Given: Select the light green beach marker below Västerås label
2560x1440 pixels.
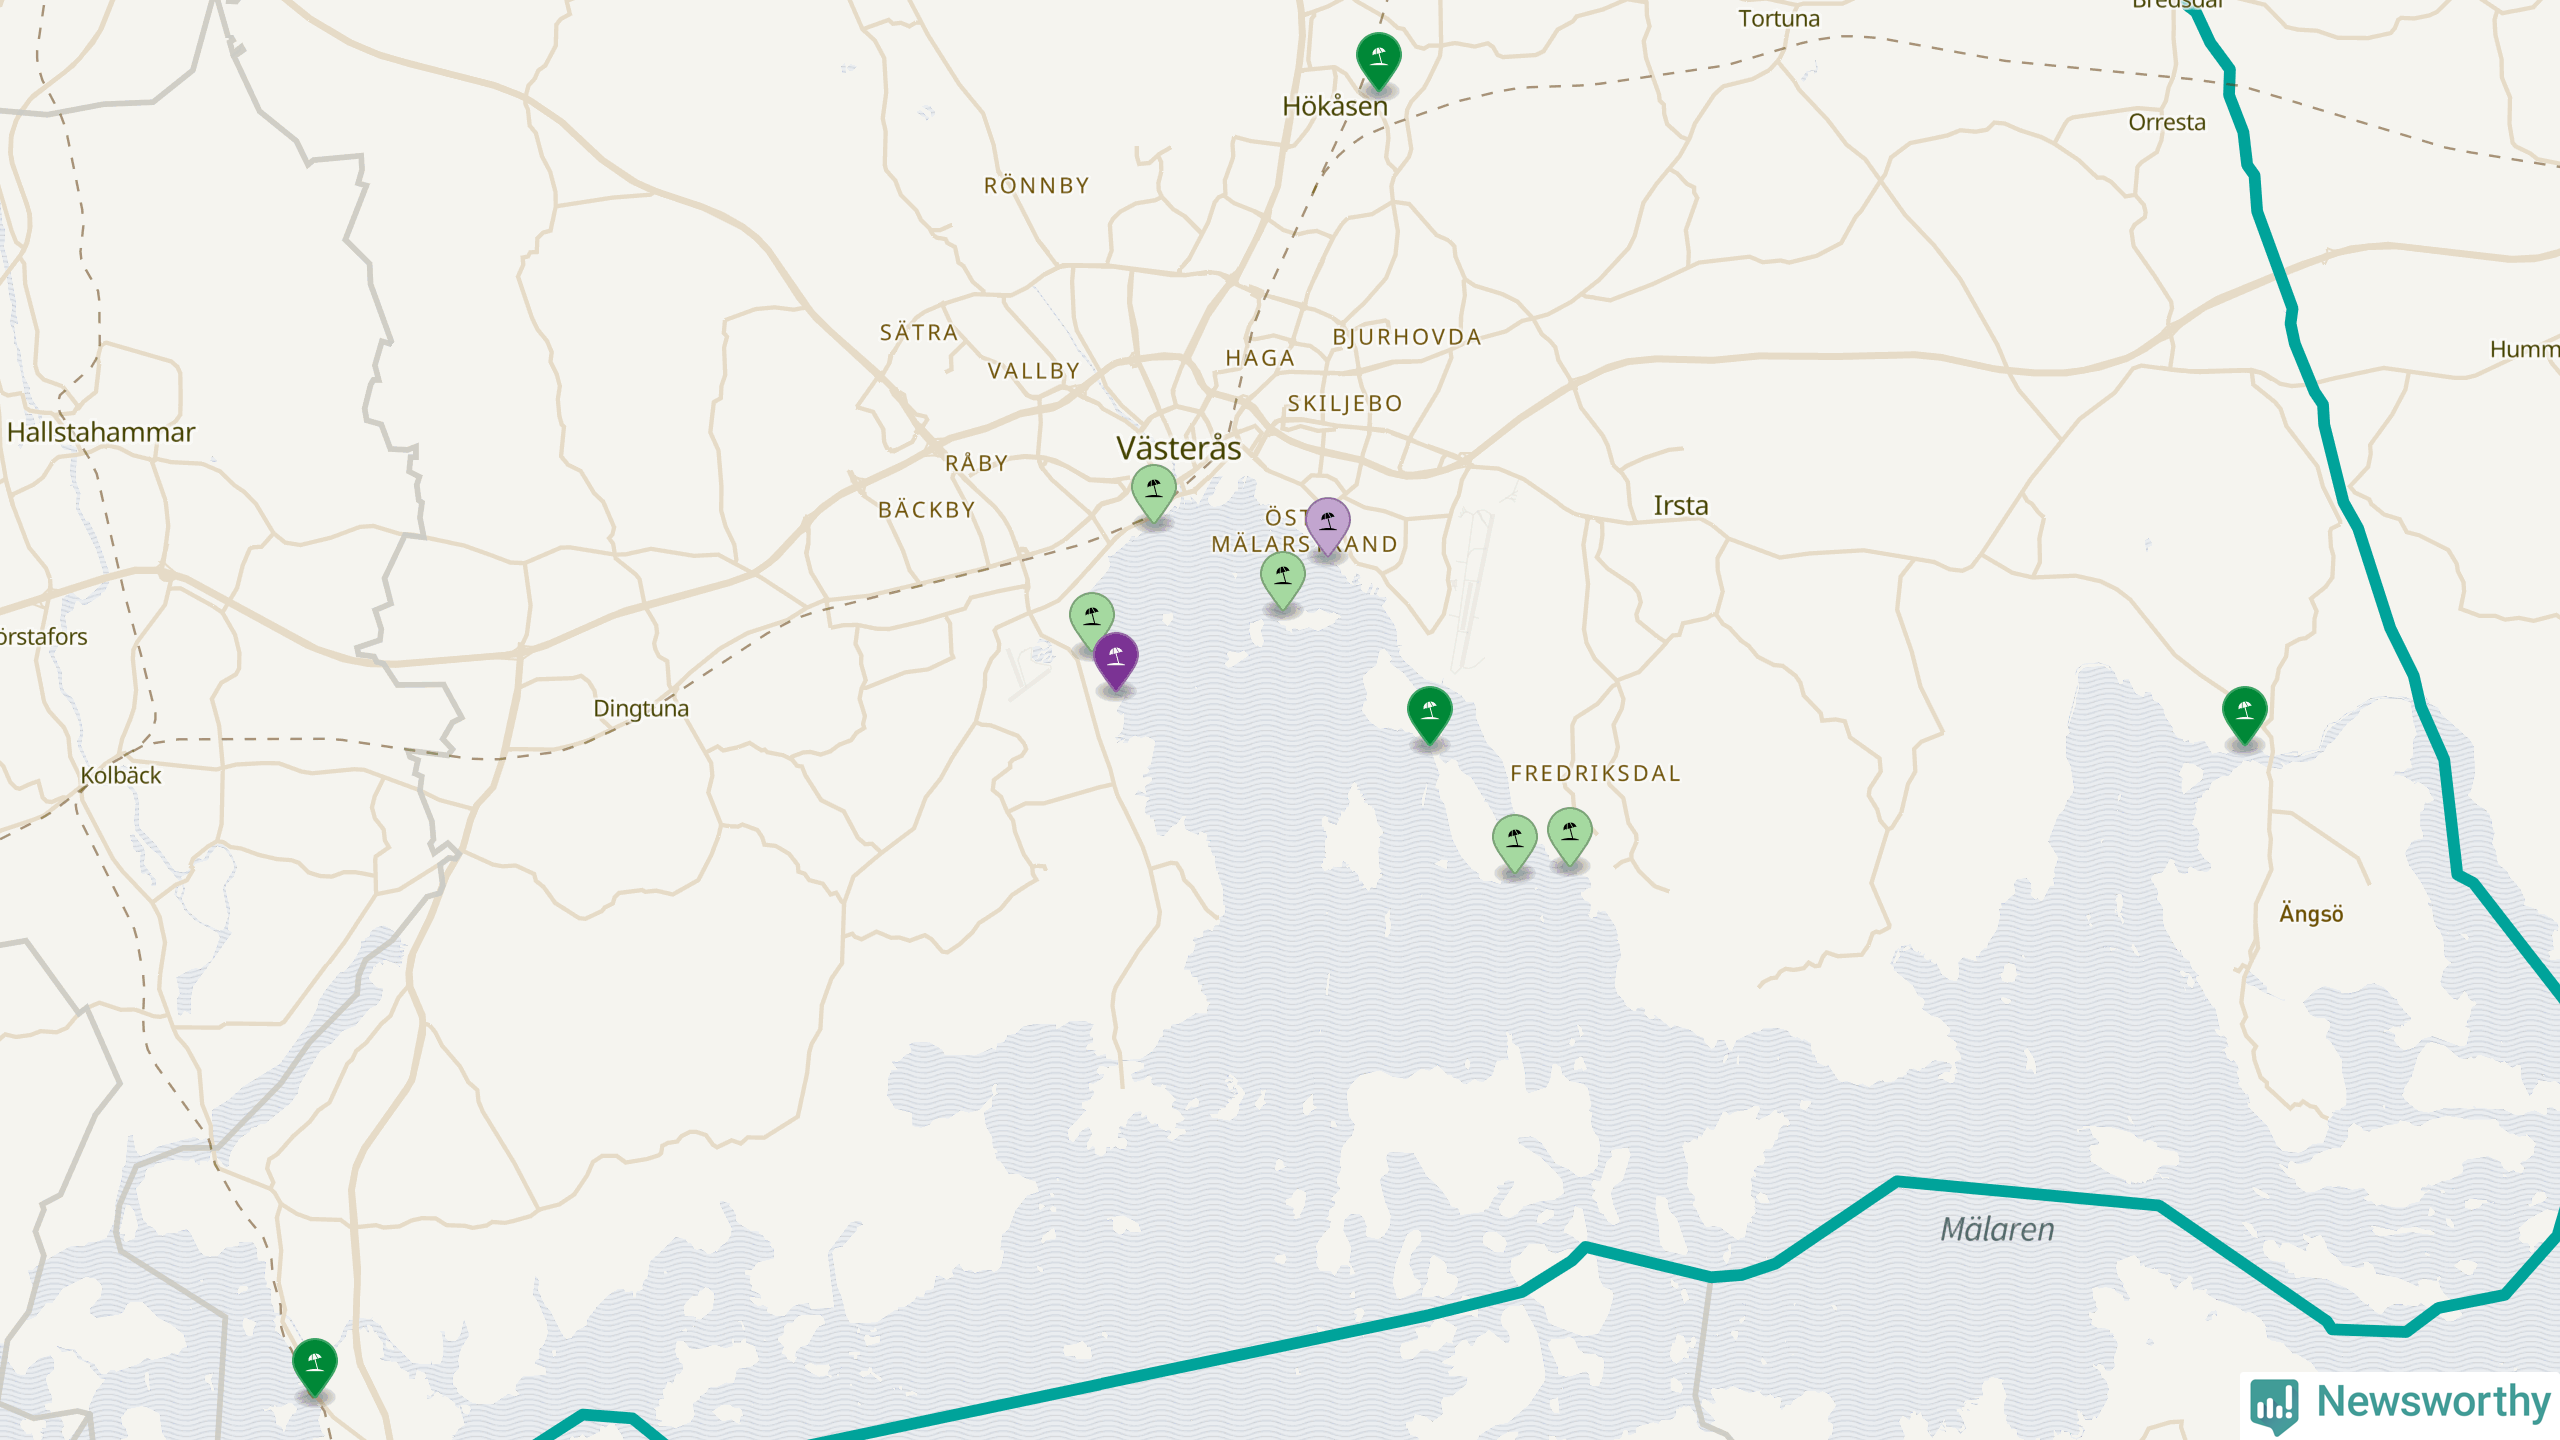Looking at the screenshot, I should 1154,493.
